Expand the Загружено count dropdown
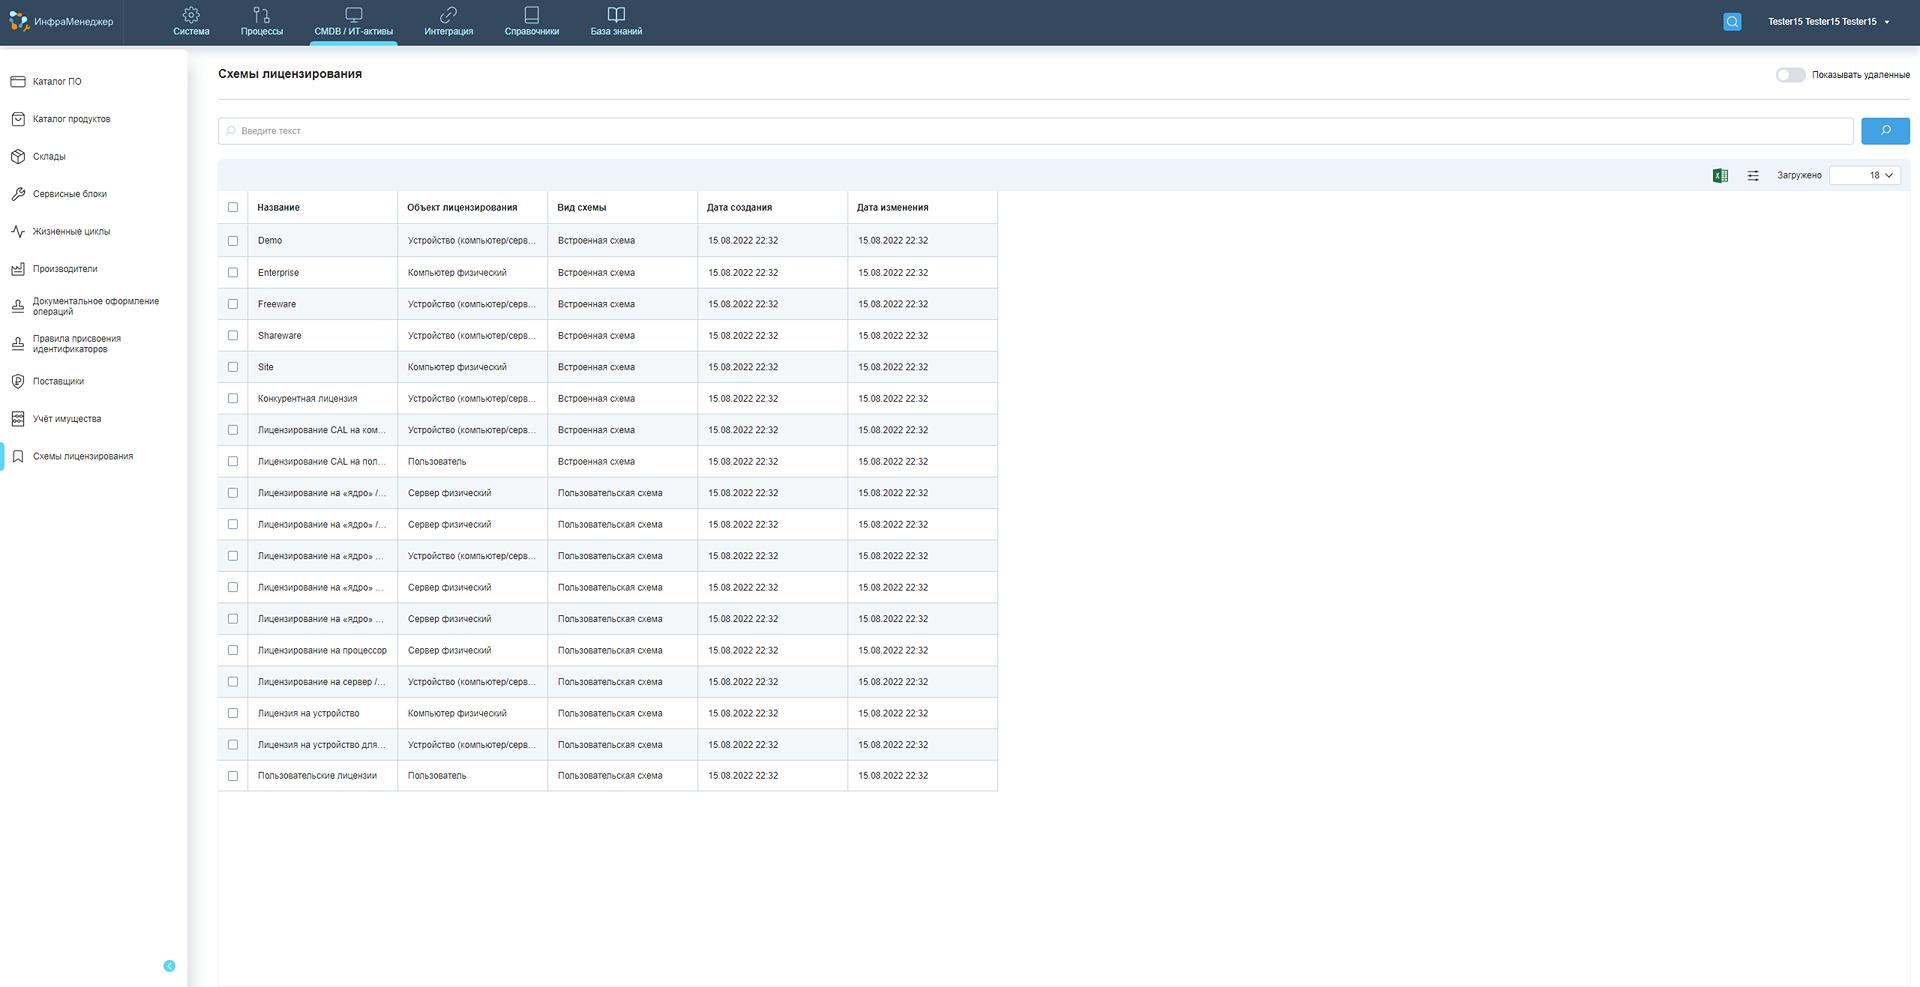 [1865, 176]
